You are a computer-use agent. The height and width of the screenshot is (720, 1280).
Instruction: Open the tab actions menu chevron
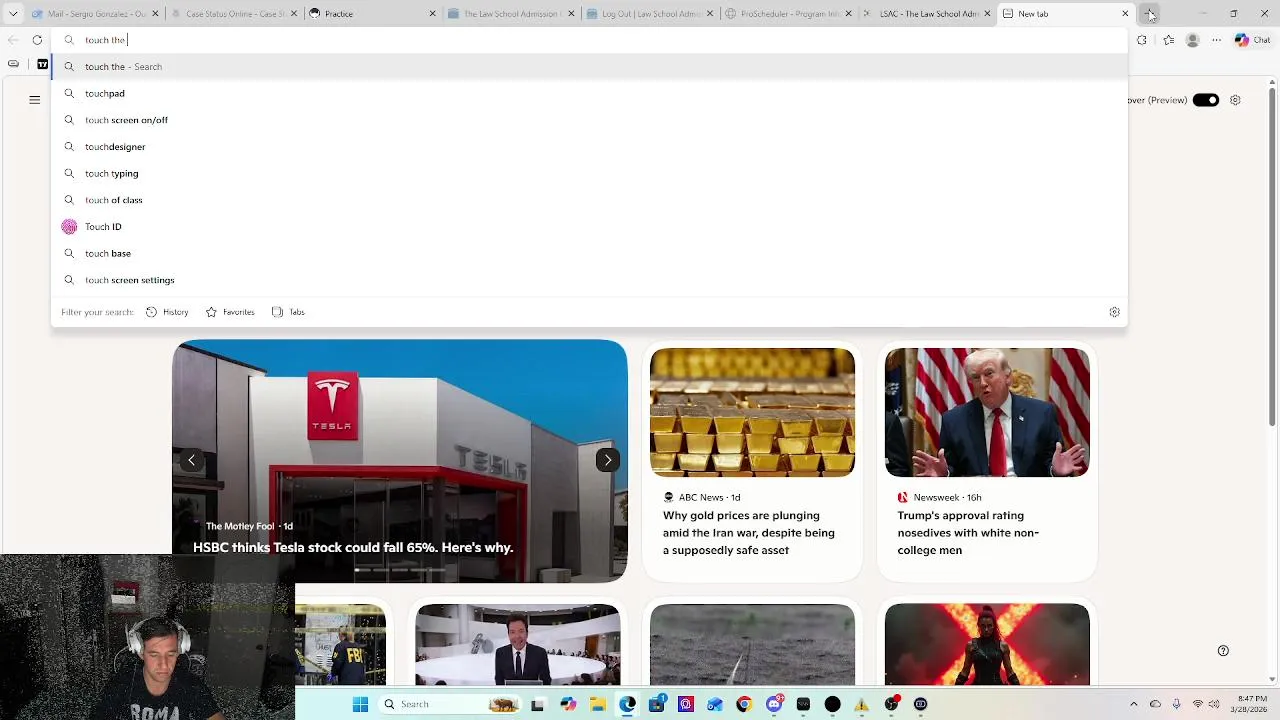pos(13,14)
